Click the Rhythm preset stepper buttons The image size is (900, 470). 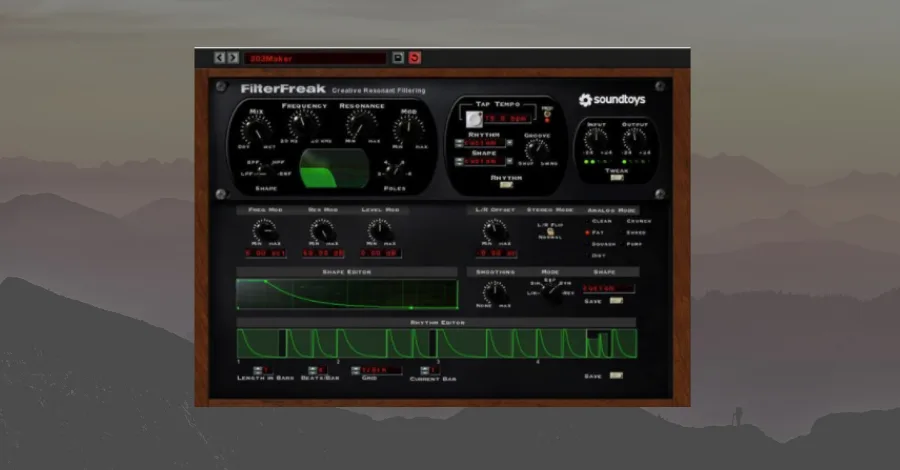459,143
